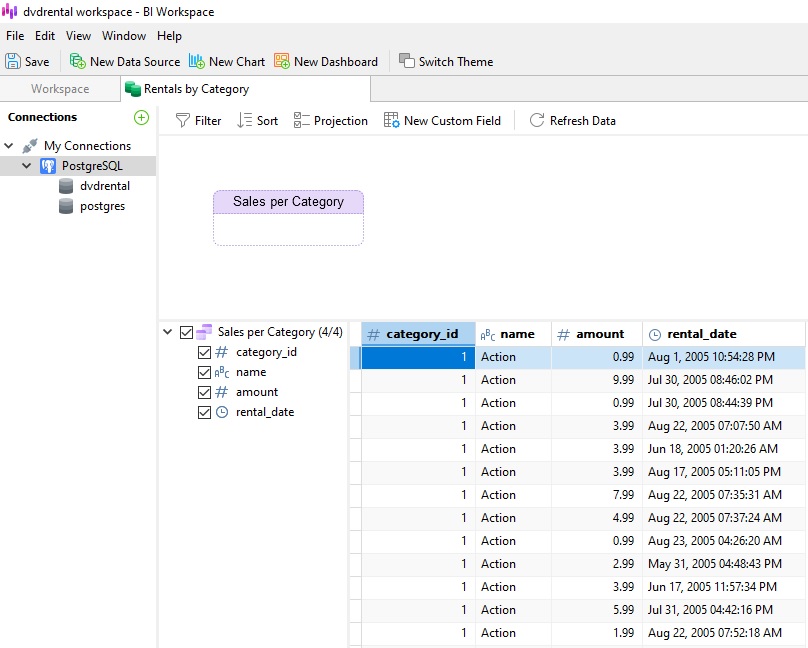The width and height of the screenshot is (808, 648).
Task: Click the cell with amount 7.99
Action: (597, 495)
